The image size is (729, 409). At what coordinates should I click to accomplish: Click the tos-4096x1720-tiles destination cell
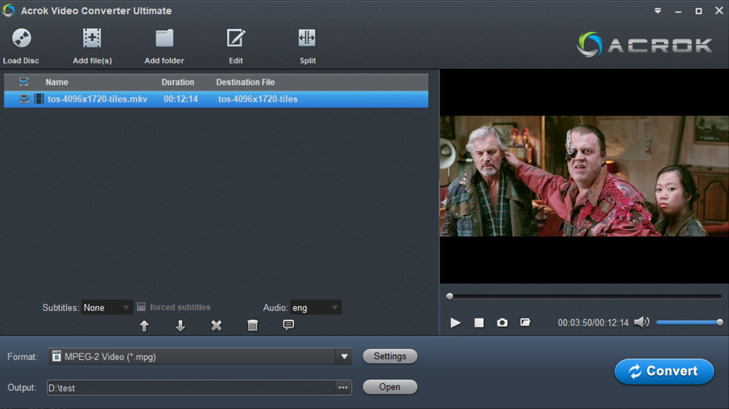tap(258, 99)
